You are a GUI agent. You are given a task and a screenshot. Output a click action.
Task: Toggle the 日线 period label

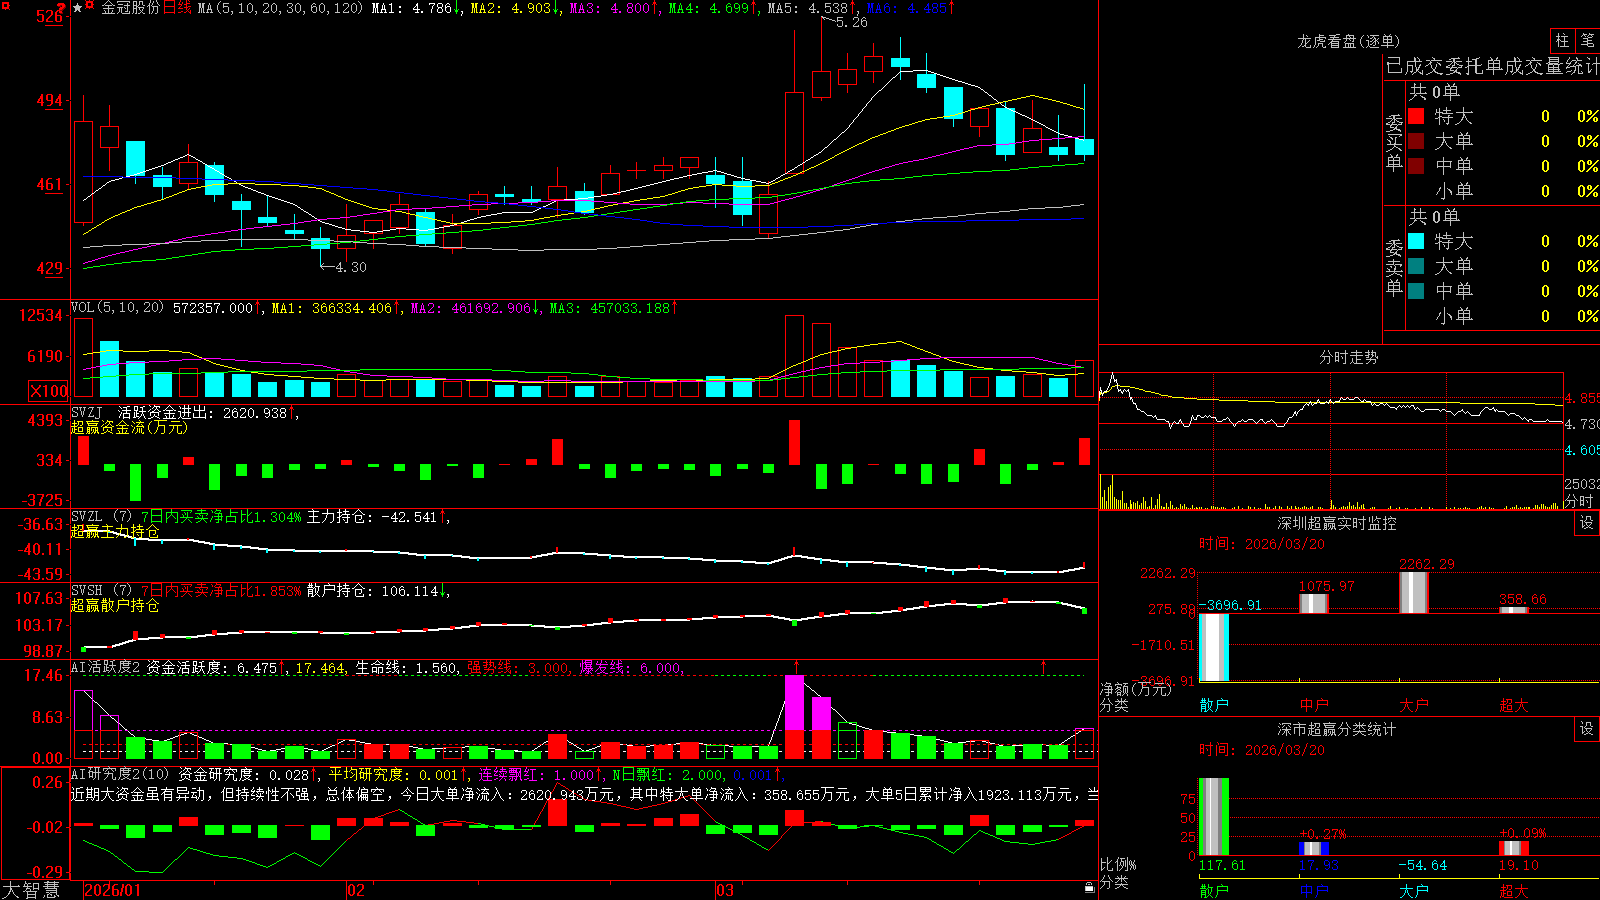coord(176,8)
